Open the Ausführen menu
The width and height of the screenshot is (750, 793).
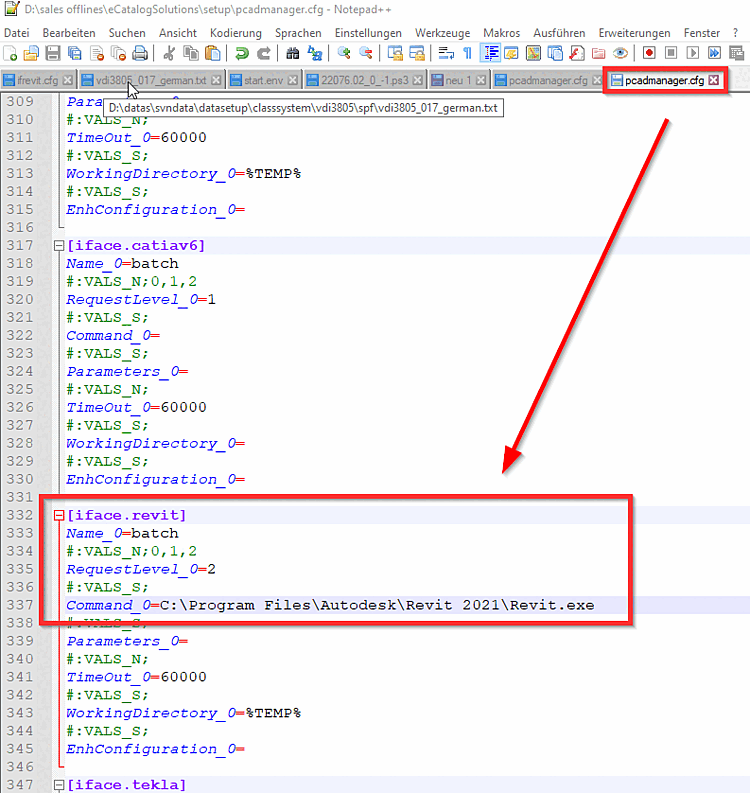(x=559, y=33)
